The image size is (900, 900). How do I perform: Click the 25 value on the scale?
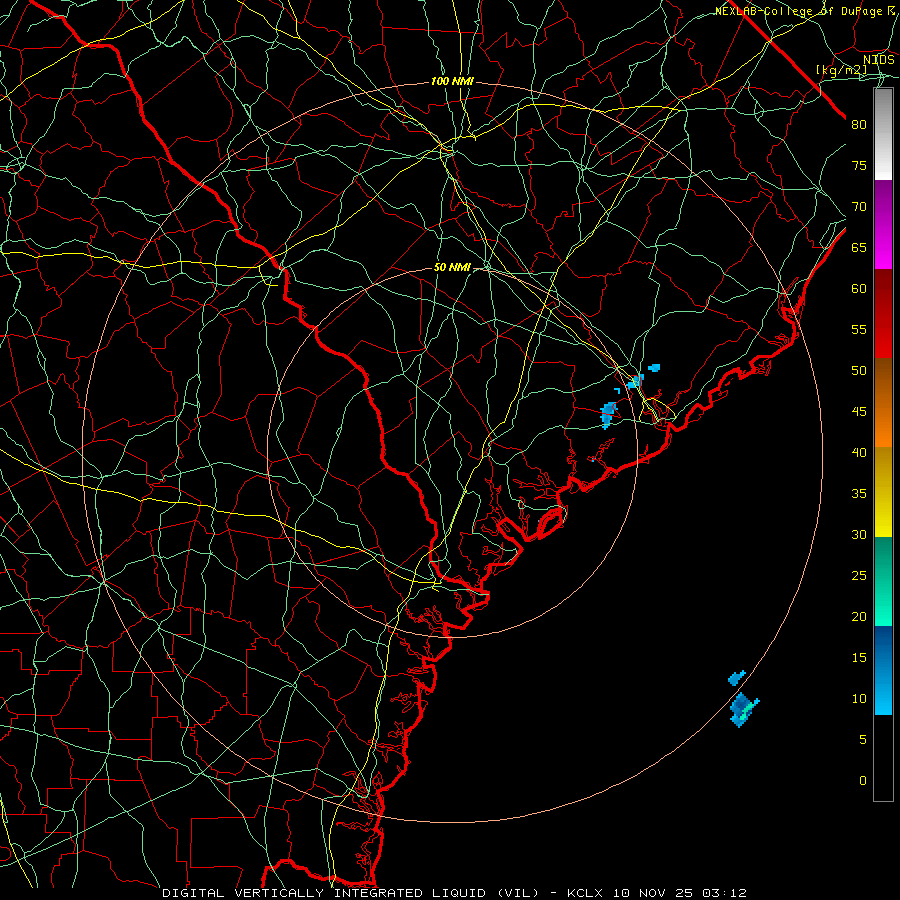click(x=859, y=575)
